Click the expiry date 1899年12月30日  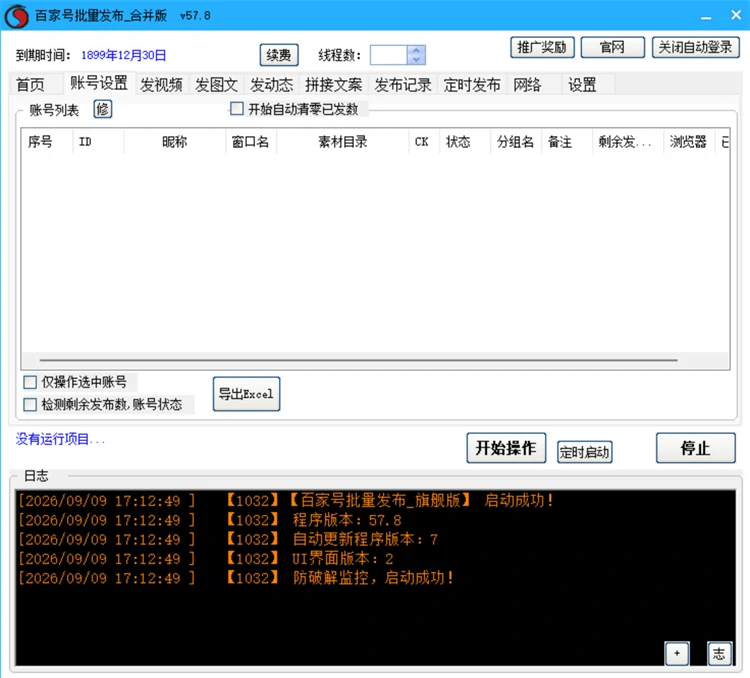tap(123, 56)
